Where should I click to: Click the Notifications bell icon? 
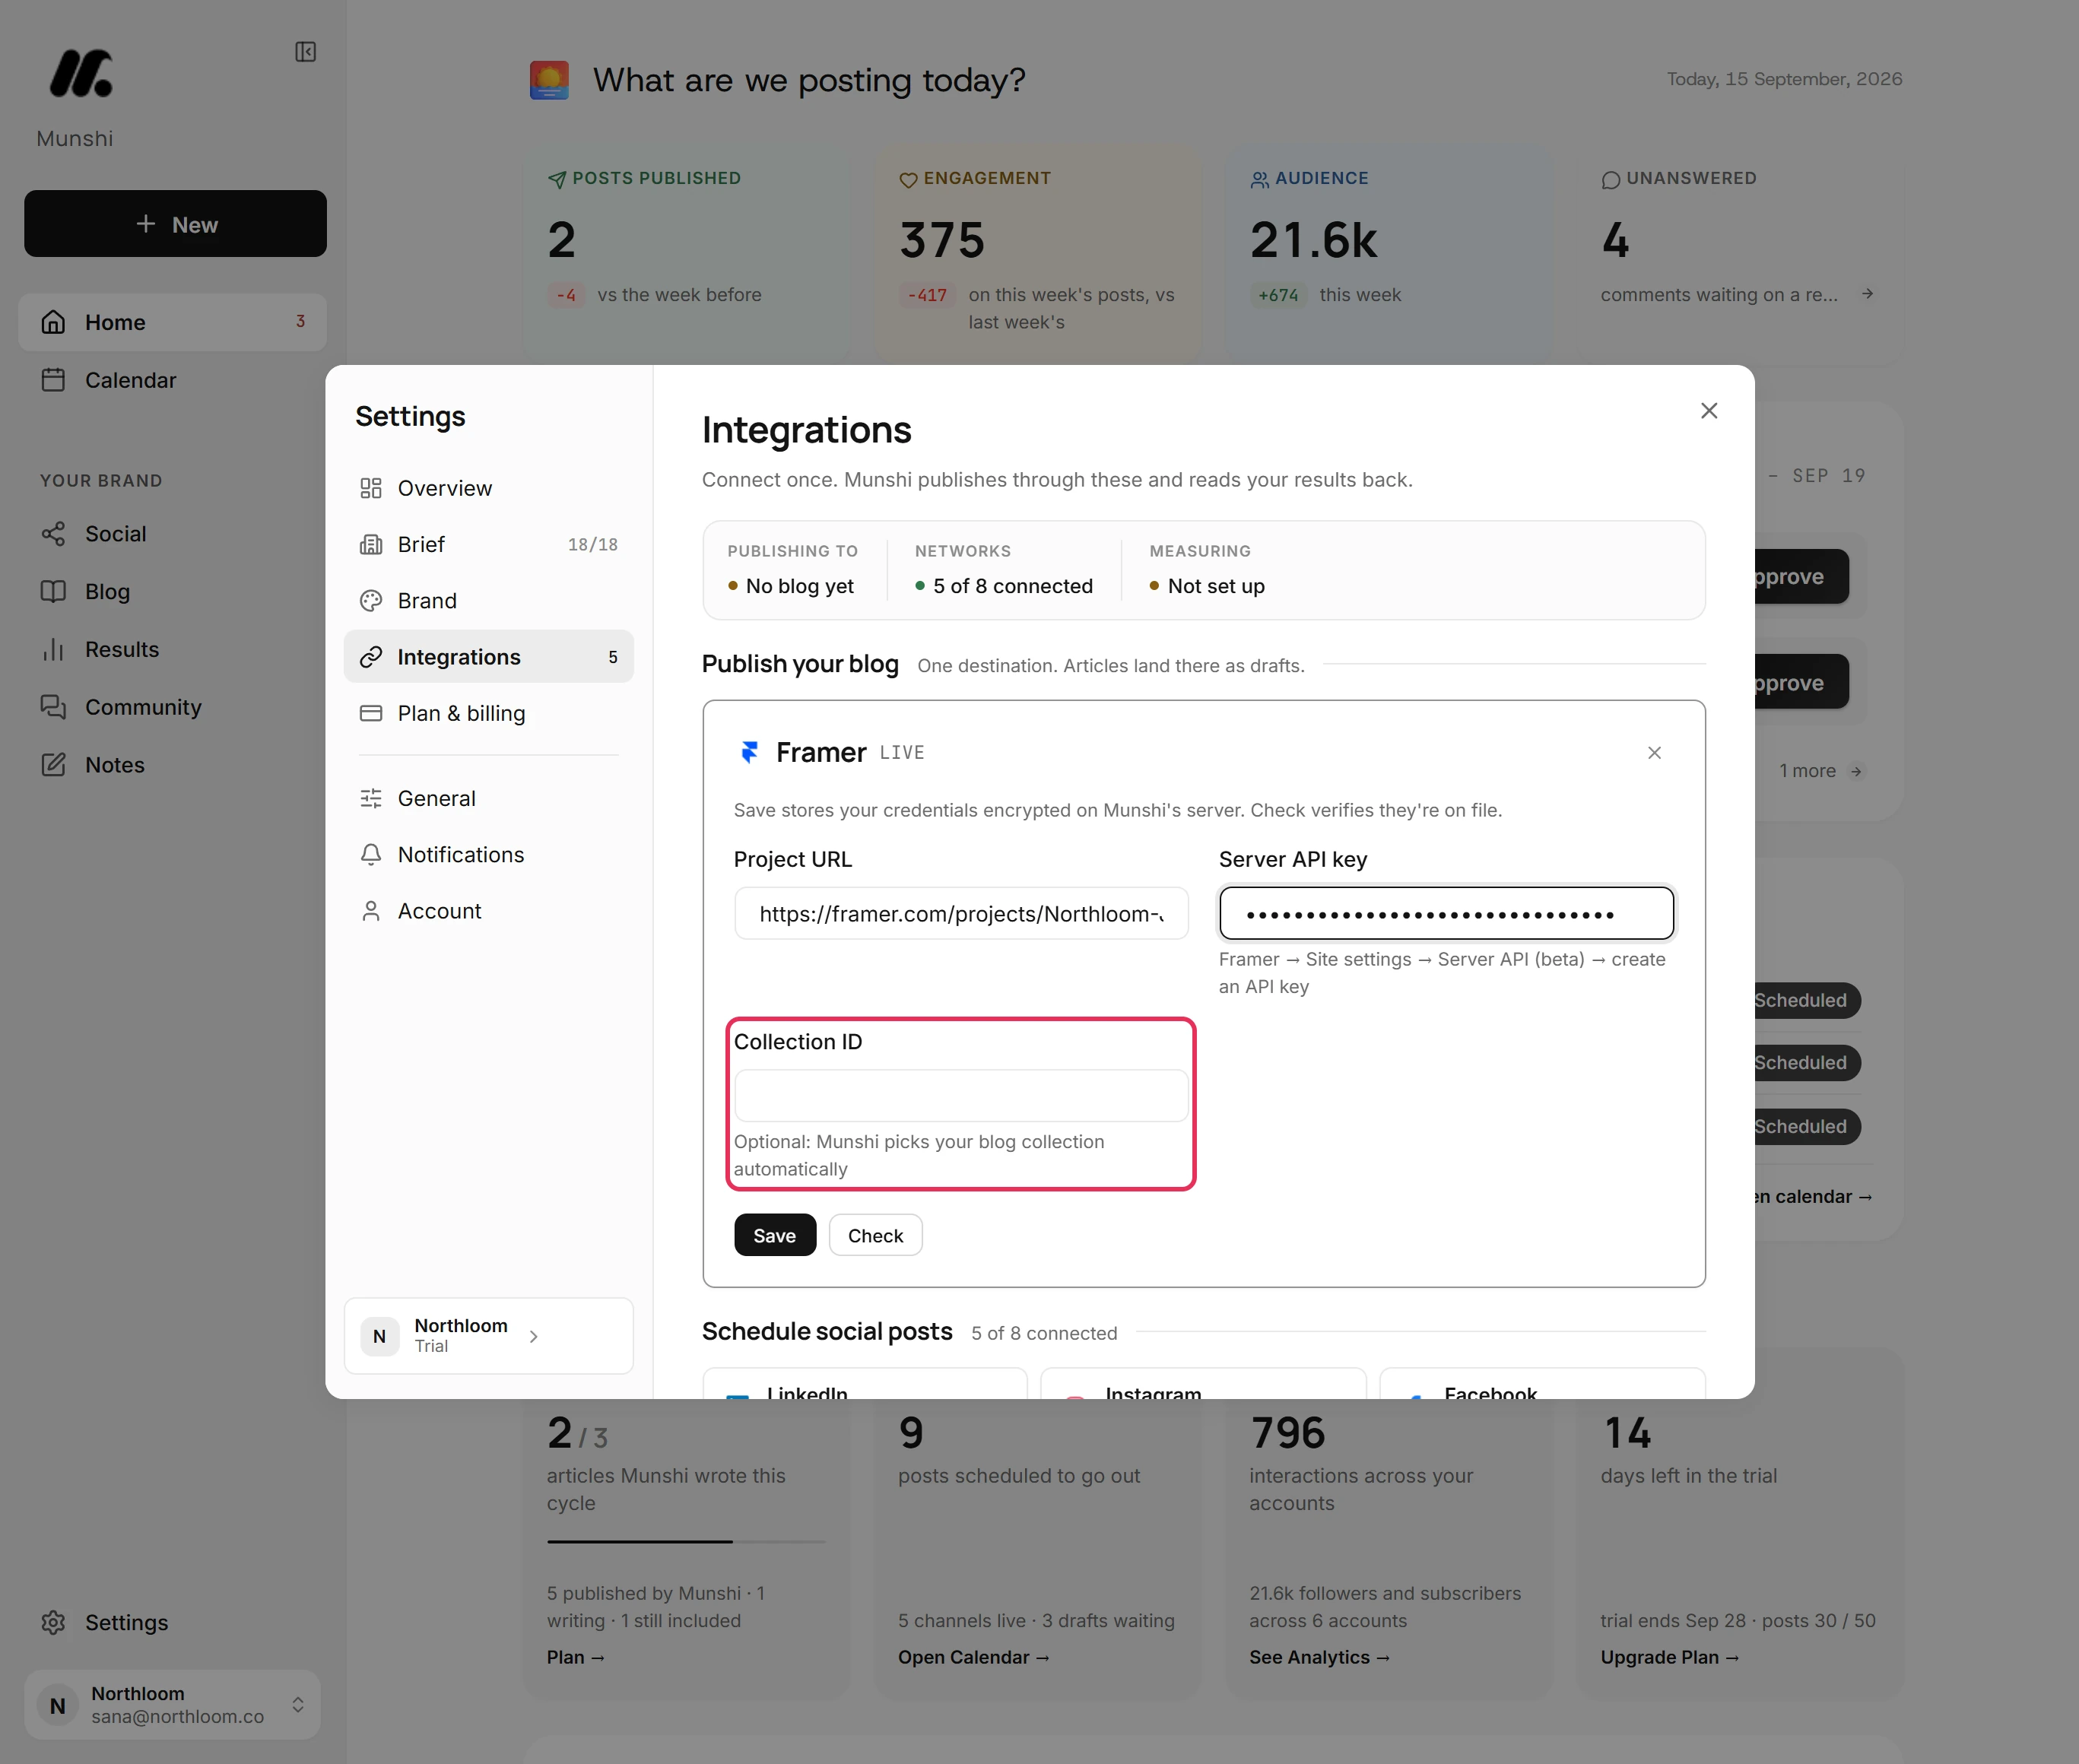[371, 855]
